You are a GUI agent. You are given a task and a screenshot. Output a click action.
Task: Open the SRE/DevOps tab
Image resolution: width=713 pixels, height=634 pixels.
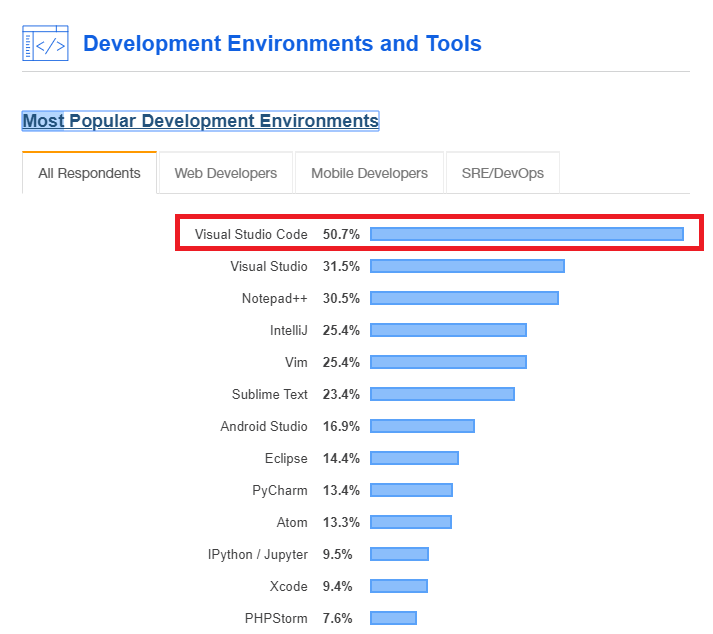(502, 173)
